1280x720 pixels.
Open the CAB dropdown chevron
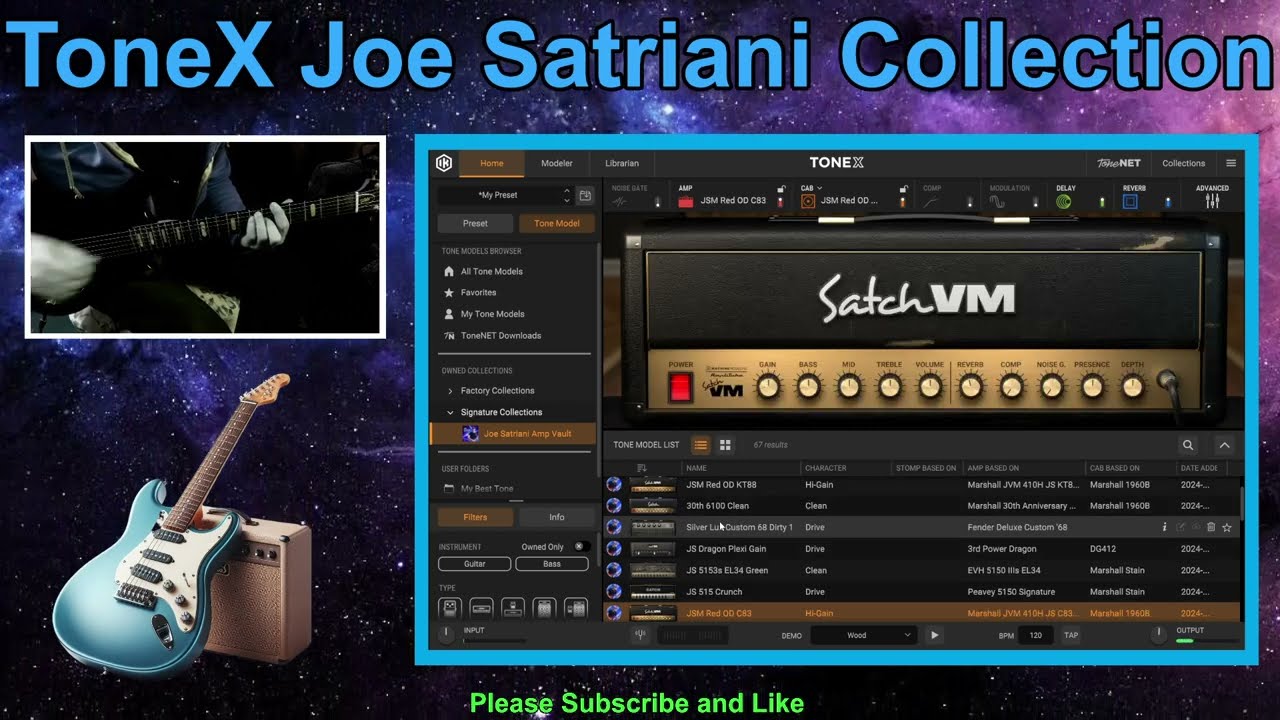(x=819, y=188)
